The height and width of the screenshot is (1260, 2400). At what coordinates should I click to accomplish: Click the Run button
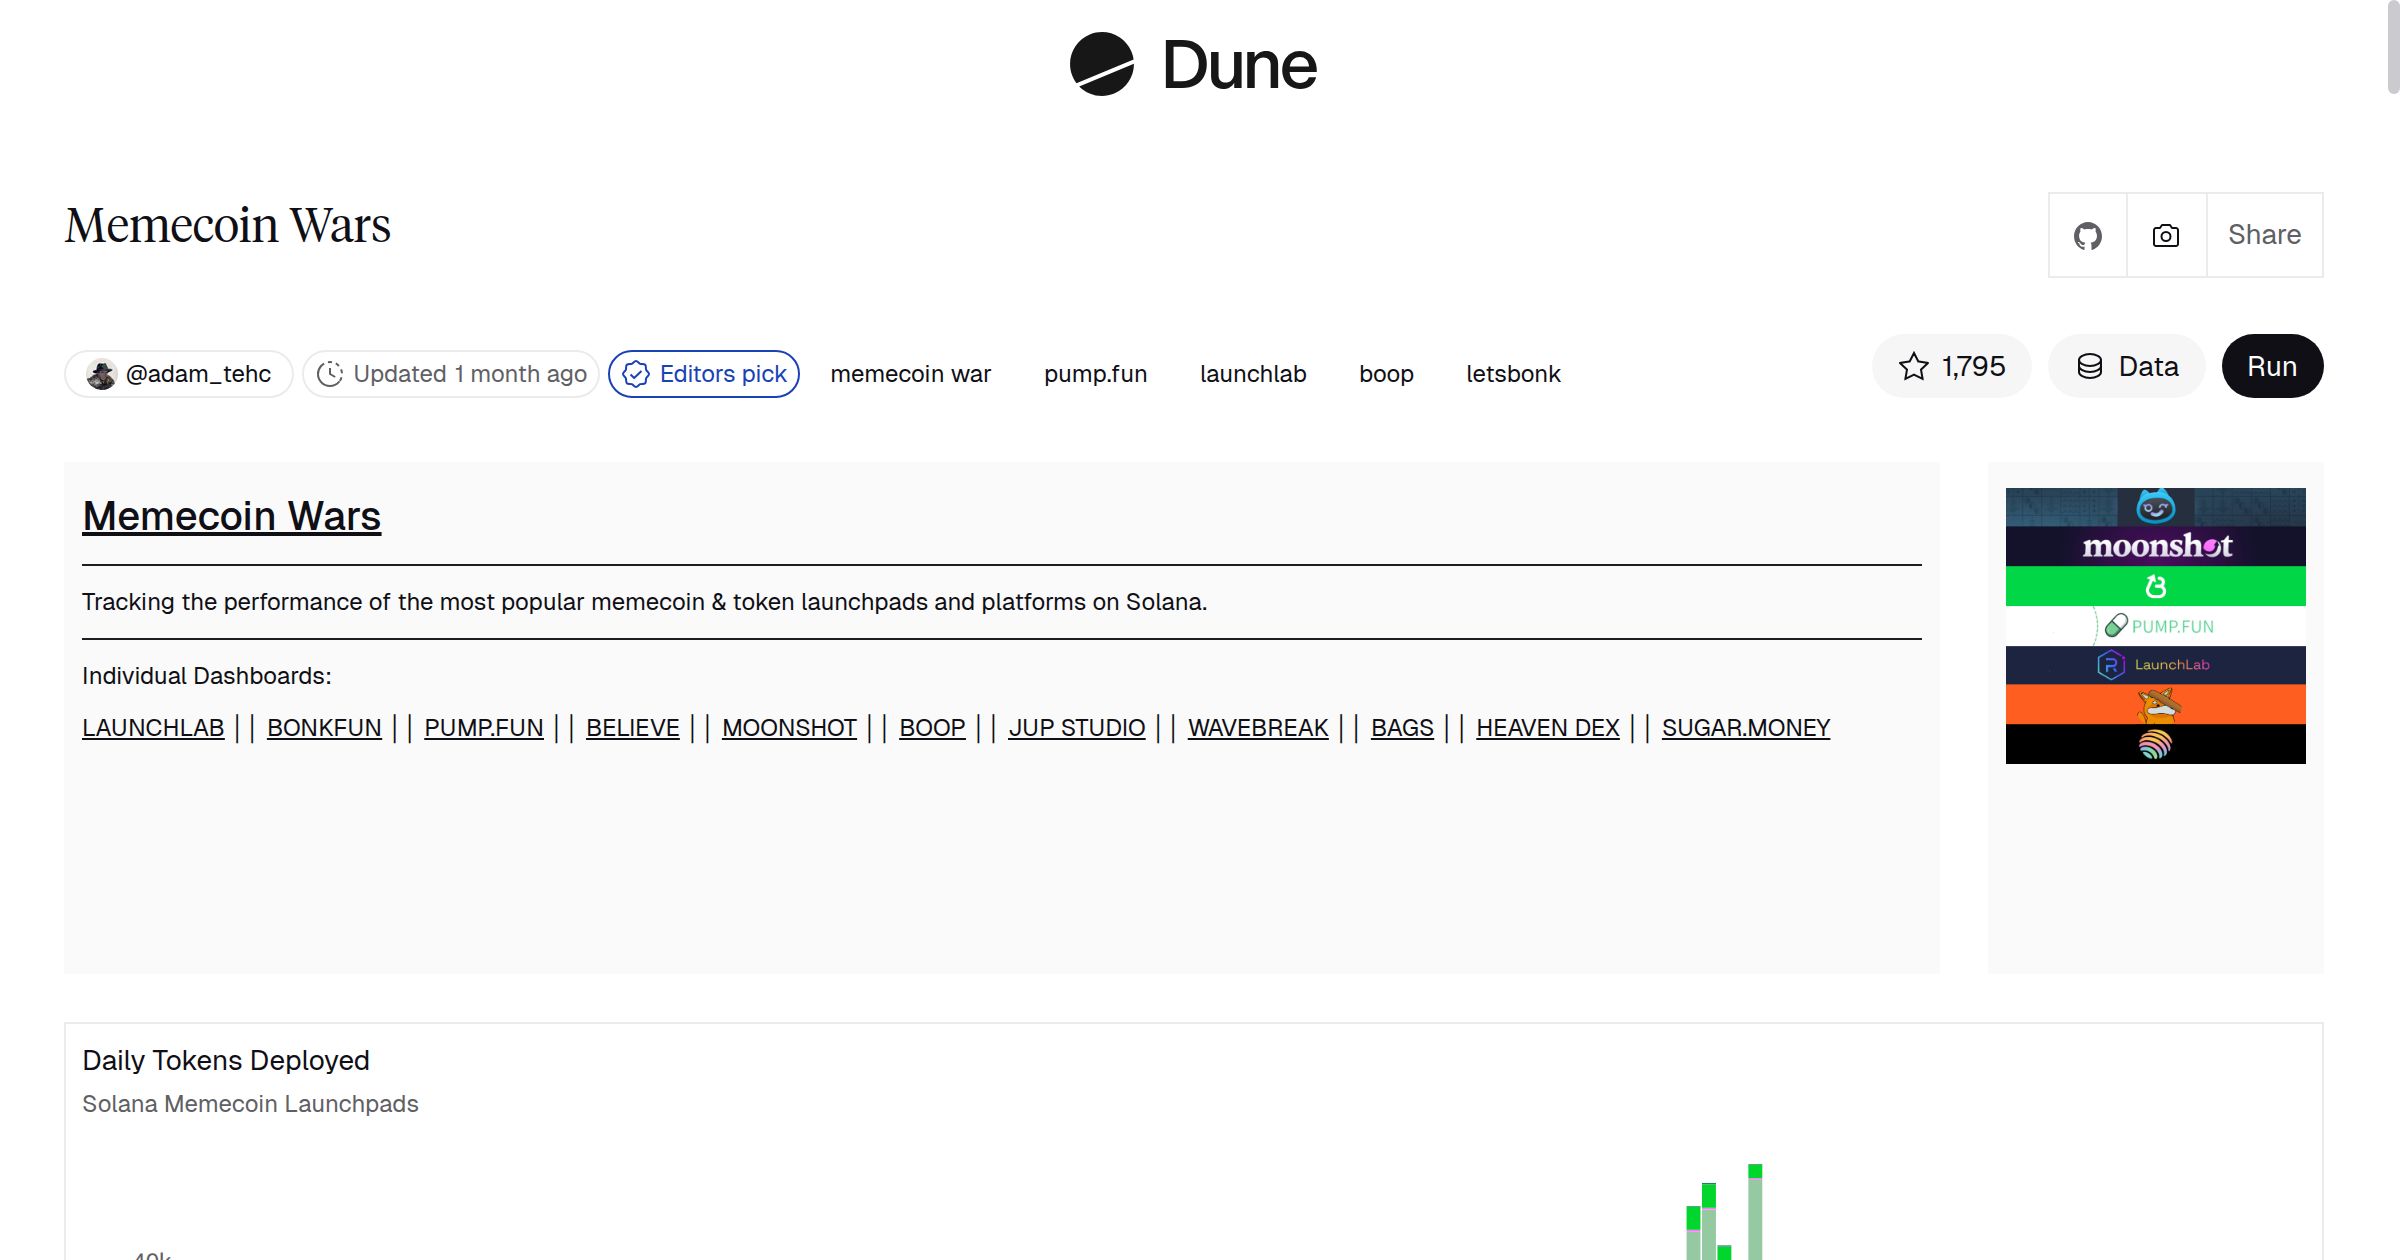pyautogui.click(x=2271, y=366)
